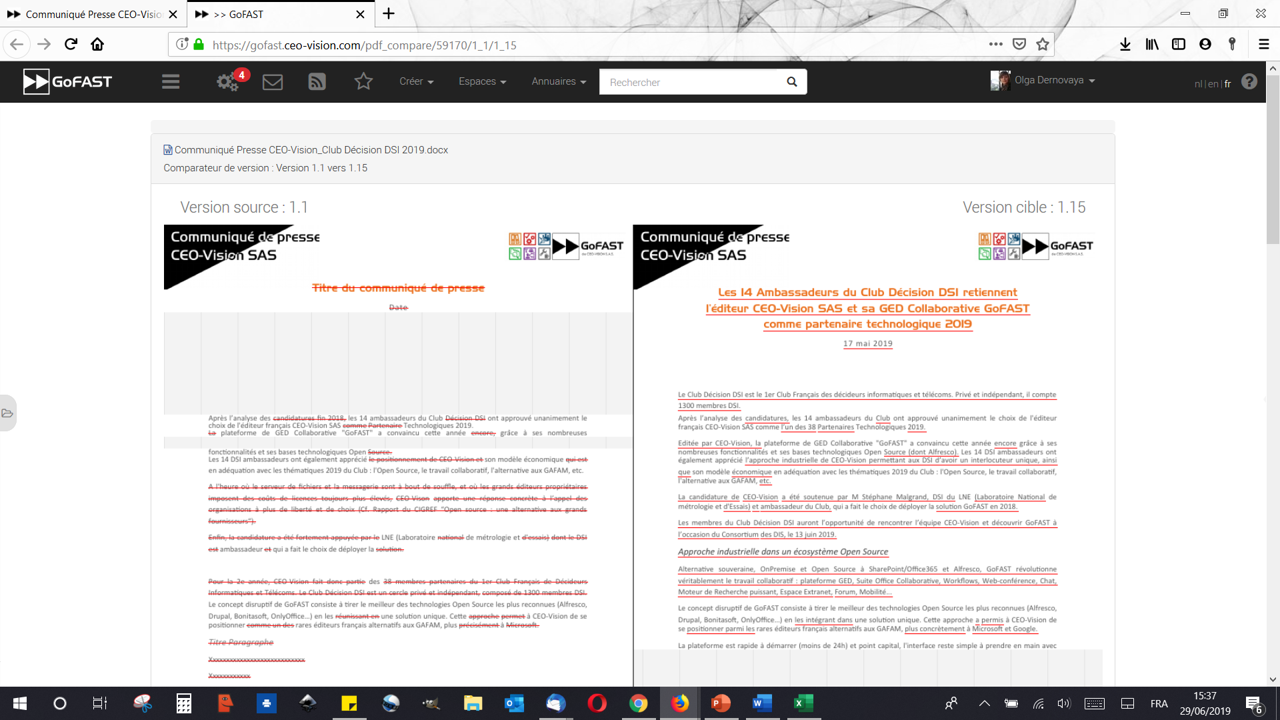Switch language to fr
1280x720 pixels.
[1228, 84]
